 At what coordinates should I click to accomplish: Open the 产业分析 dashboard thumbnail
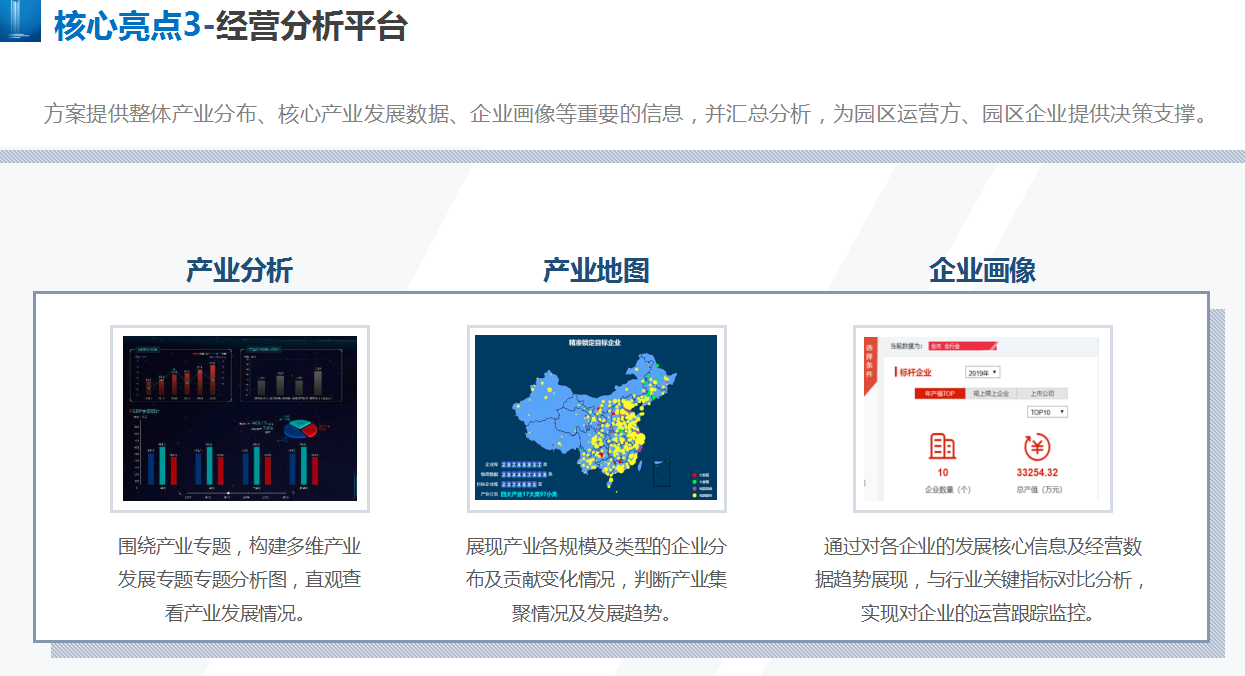pos(240,418)
